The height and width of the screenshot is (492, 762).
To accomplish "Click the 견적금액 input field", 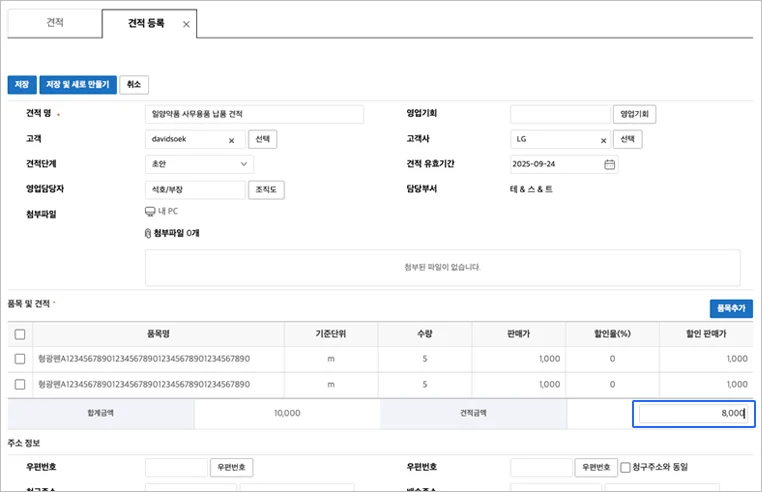I will tap(694, 413).
